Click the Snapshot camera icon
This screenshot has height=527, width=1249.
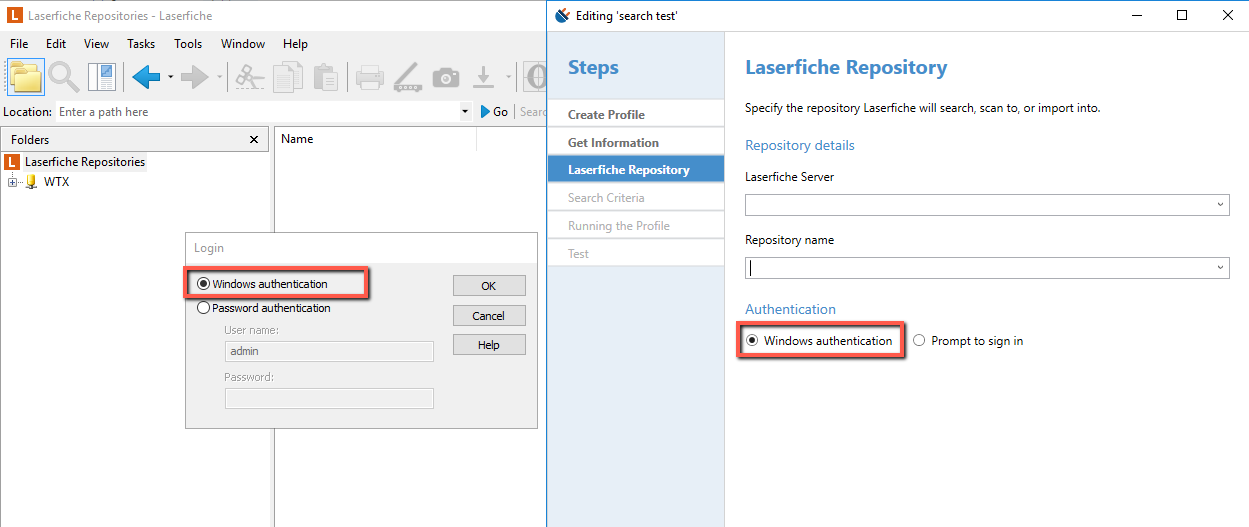[x=446, y=77]
